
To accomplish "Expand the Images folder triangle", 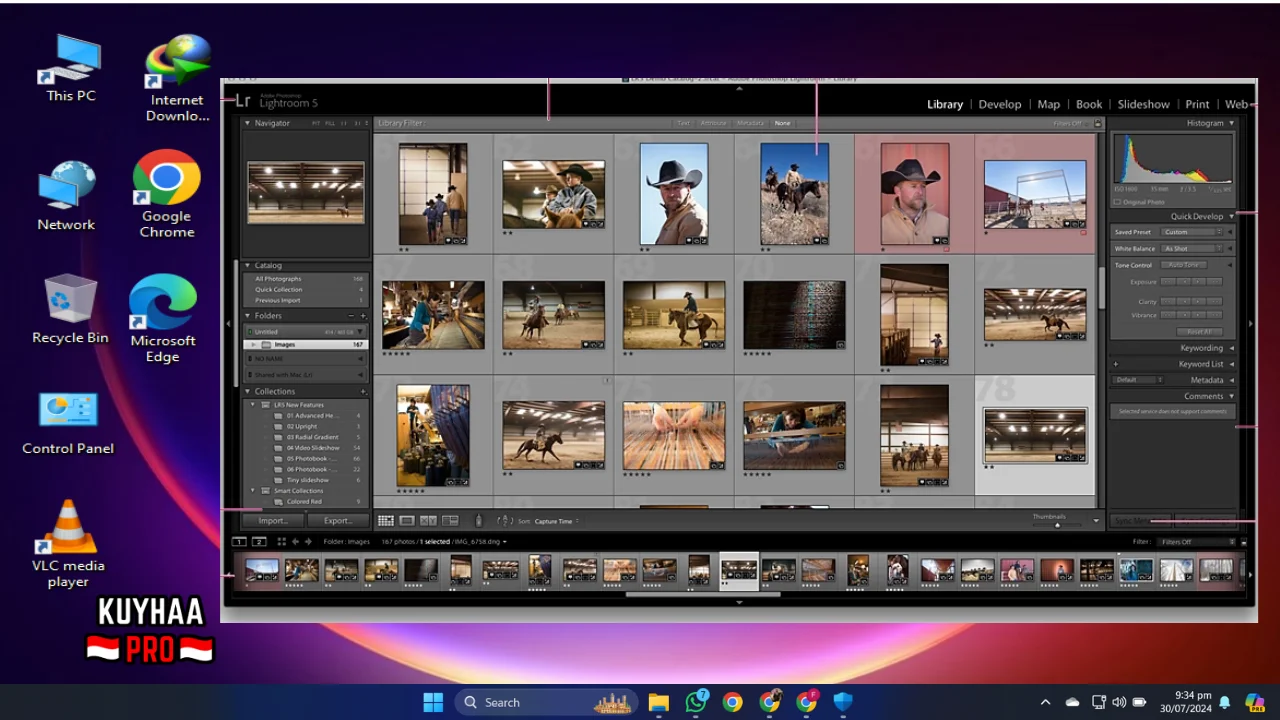I will pyautogui.click(x=254, y=344).
